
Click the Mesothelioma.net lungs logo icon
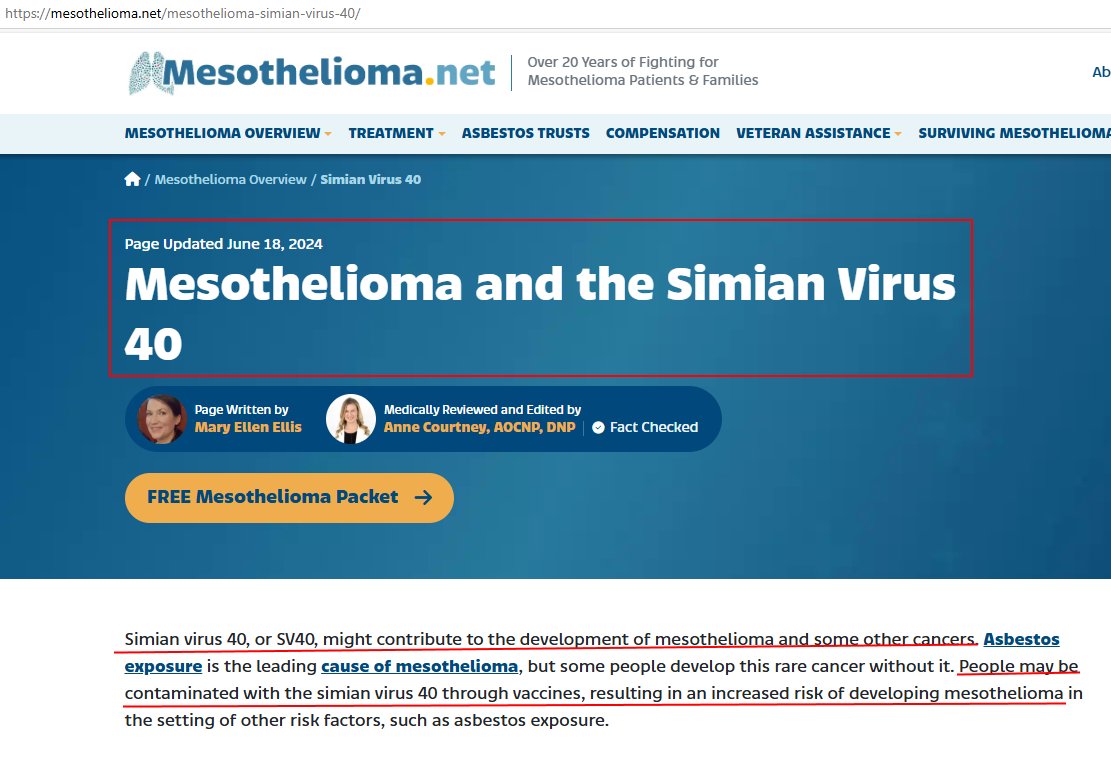pos(145,73)
